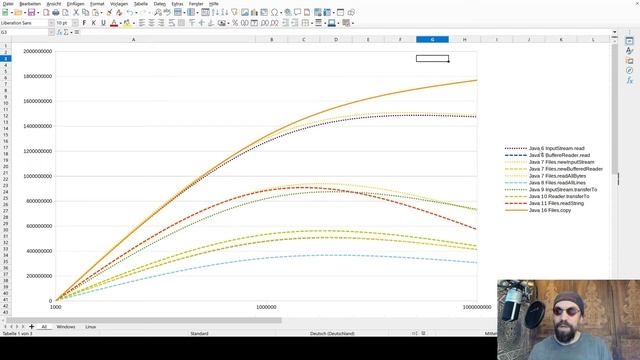Open the Datei menu

(8, 4)
